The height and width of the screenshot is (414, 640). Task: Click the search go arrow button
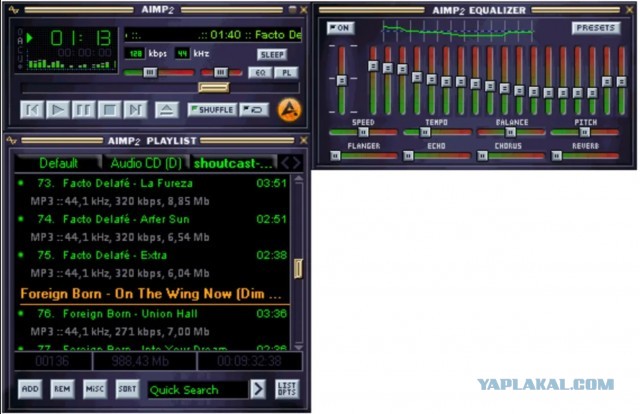pyautogui.click(x=258, y=389)
